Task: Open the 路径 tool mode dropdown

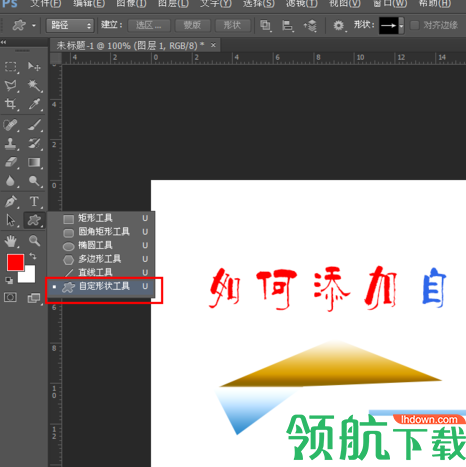Action: 69,25
